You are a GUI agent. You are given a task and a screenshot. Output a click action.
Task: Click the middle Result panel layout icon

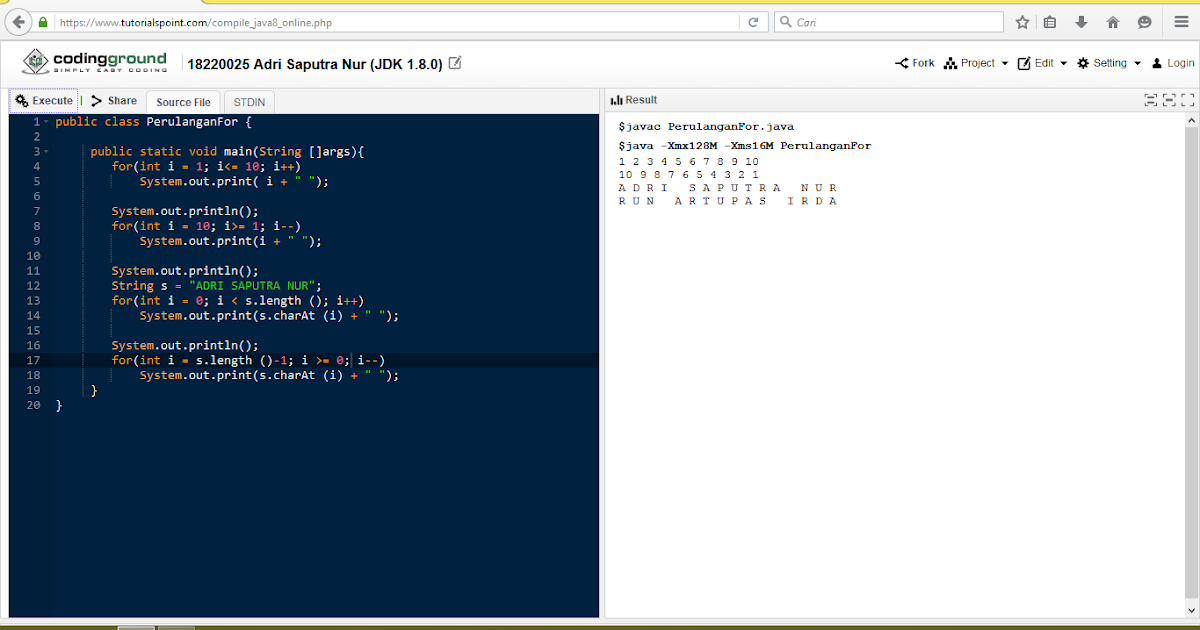coord(1169,100)
